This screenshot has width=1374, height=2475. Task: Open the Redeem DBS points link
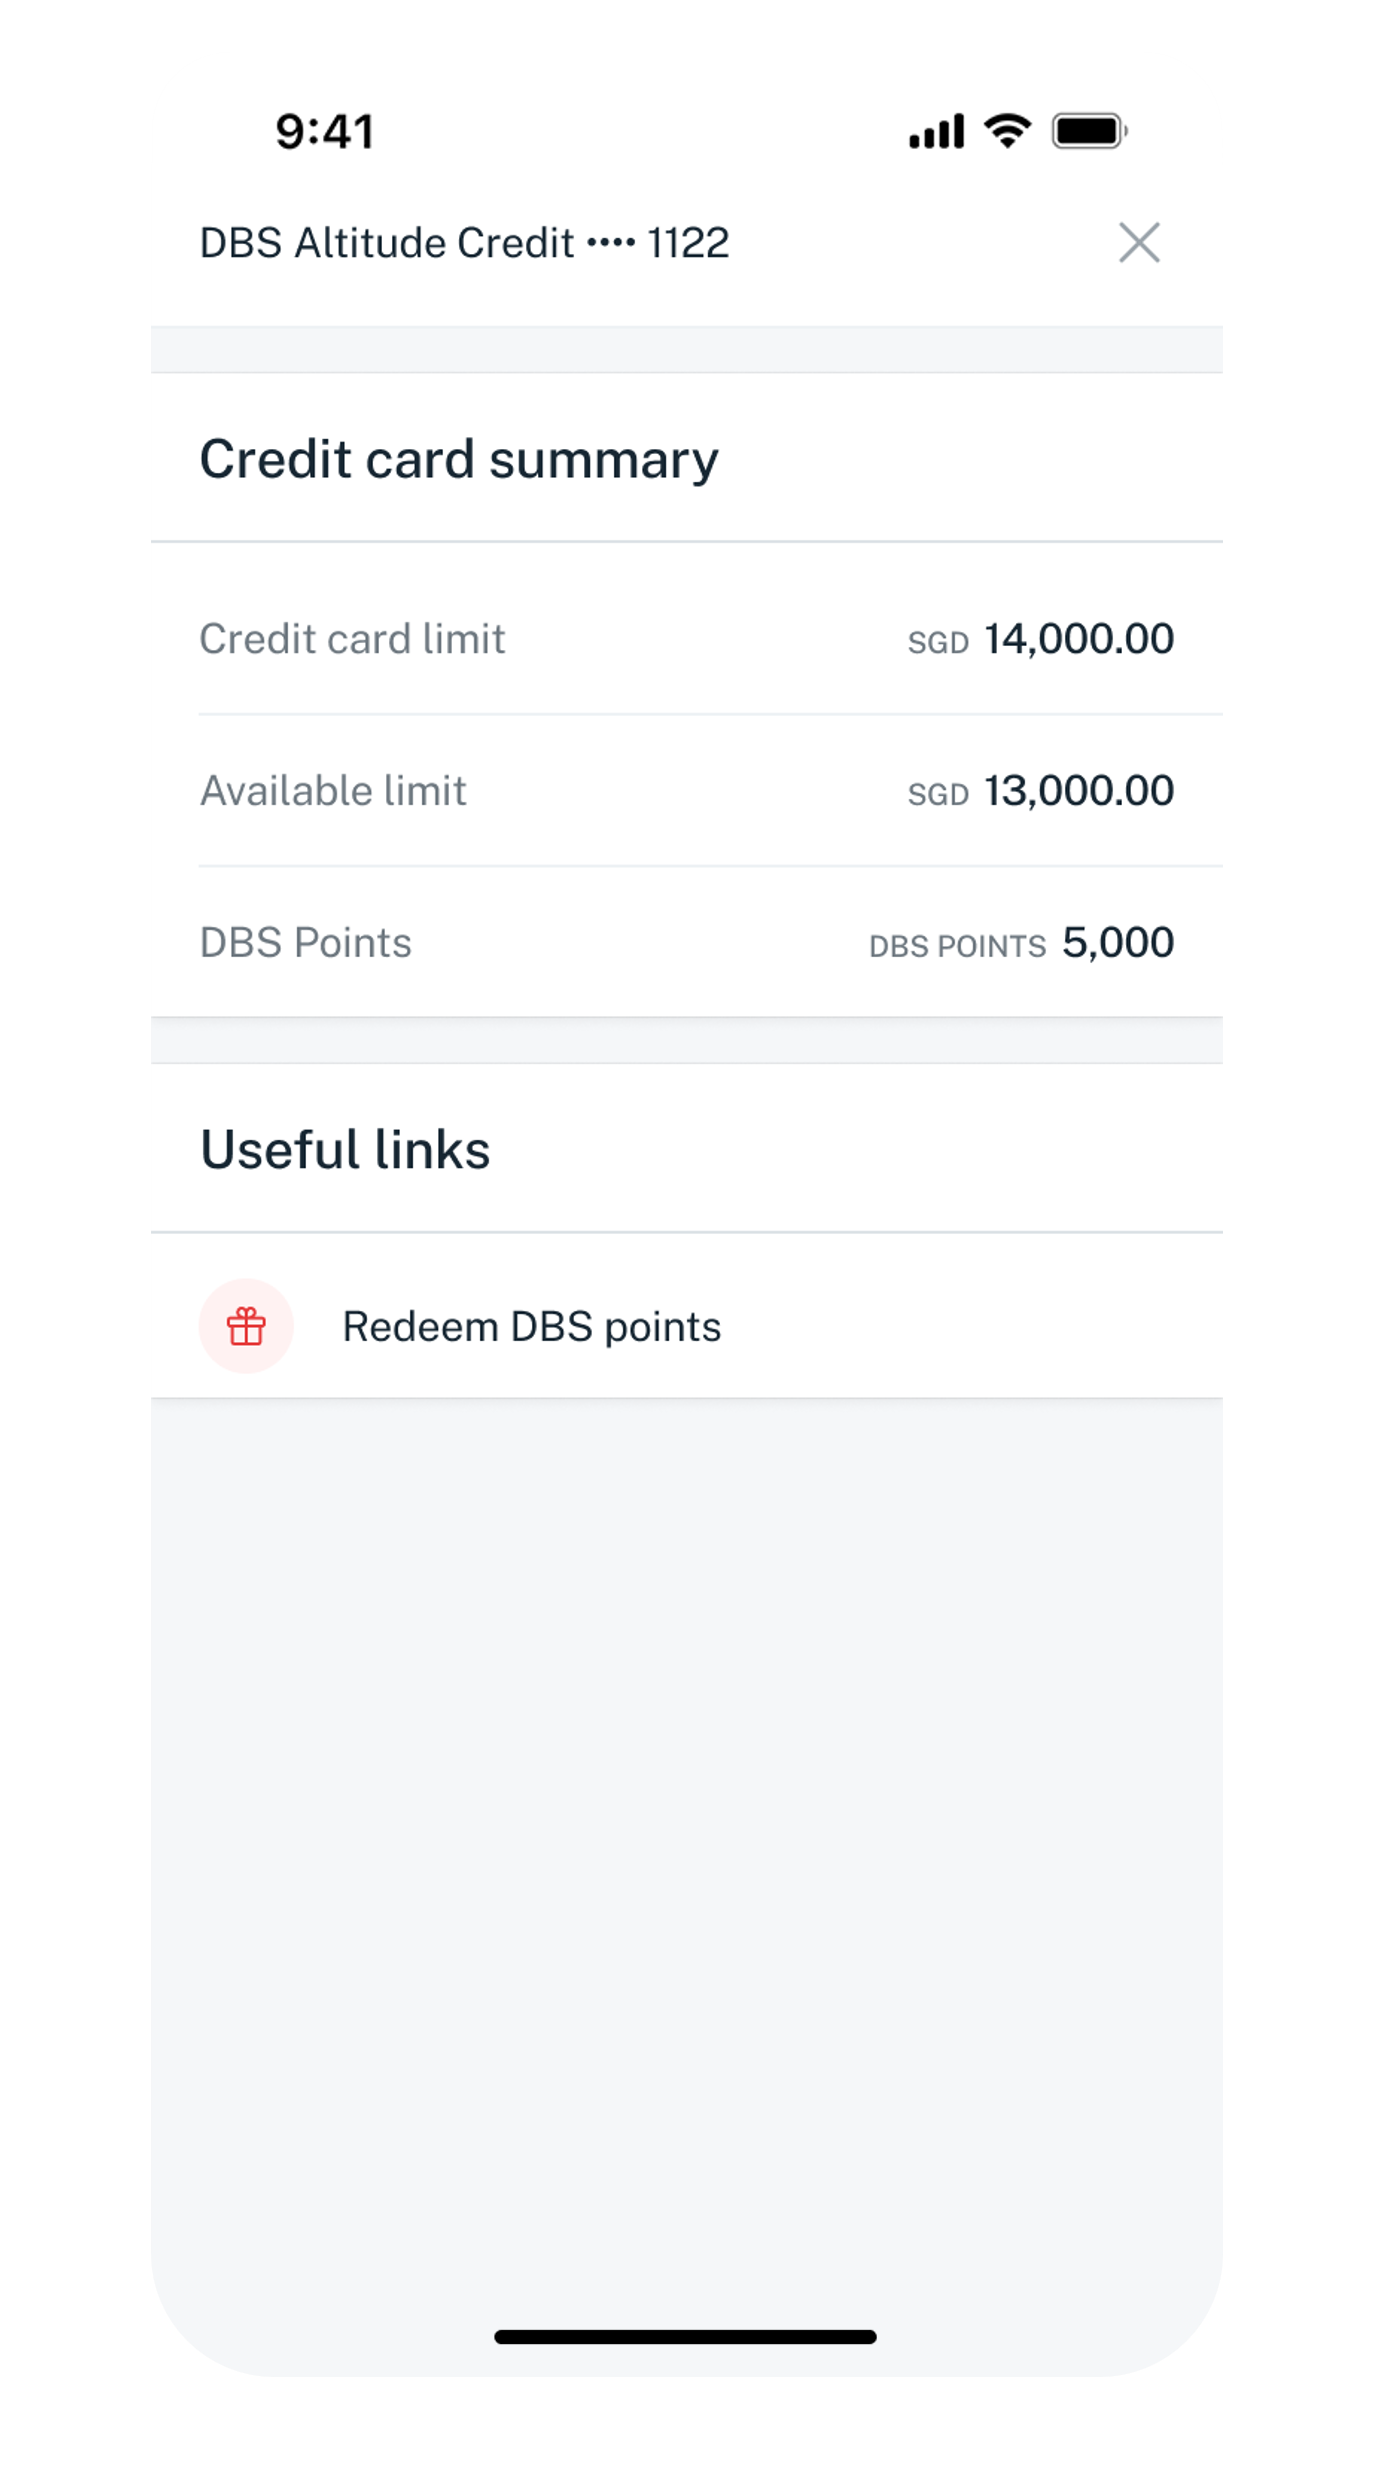click(531, 1327)
